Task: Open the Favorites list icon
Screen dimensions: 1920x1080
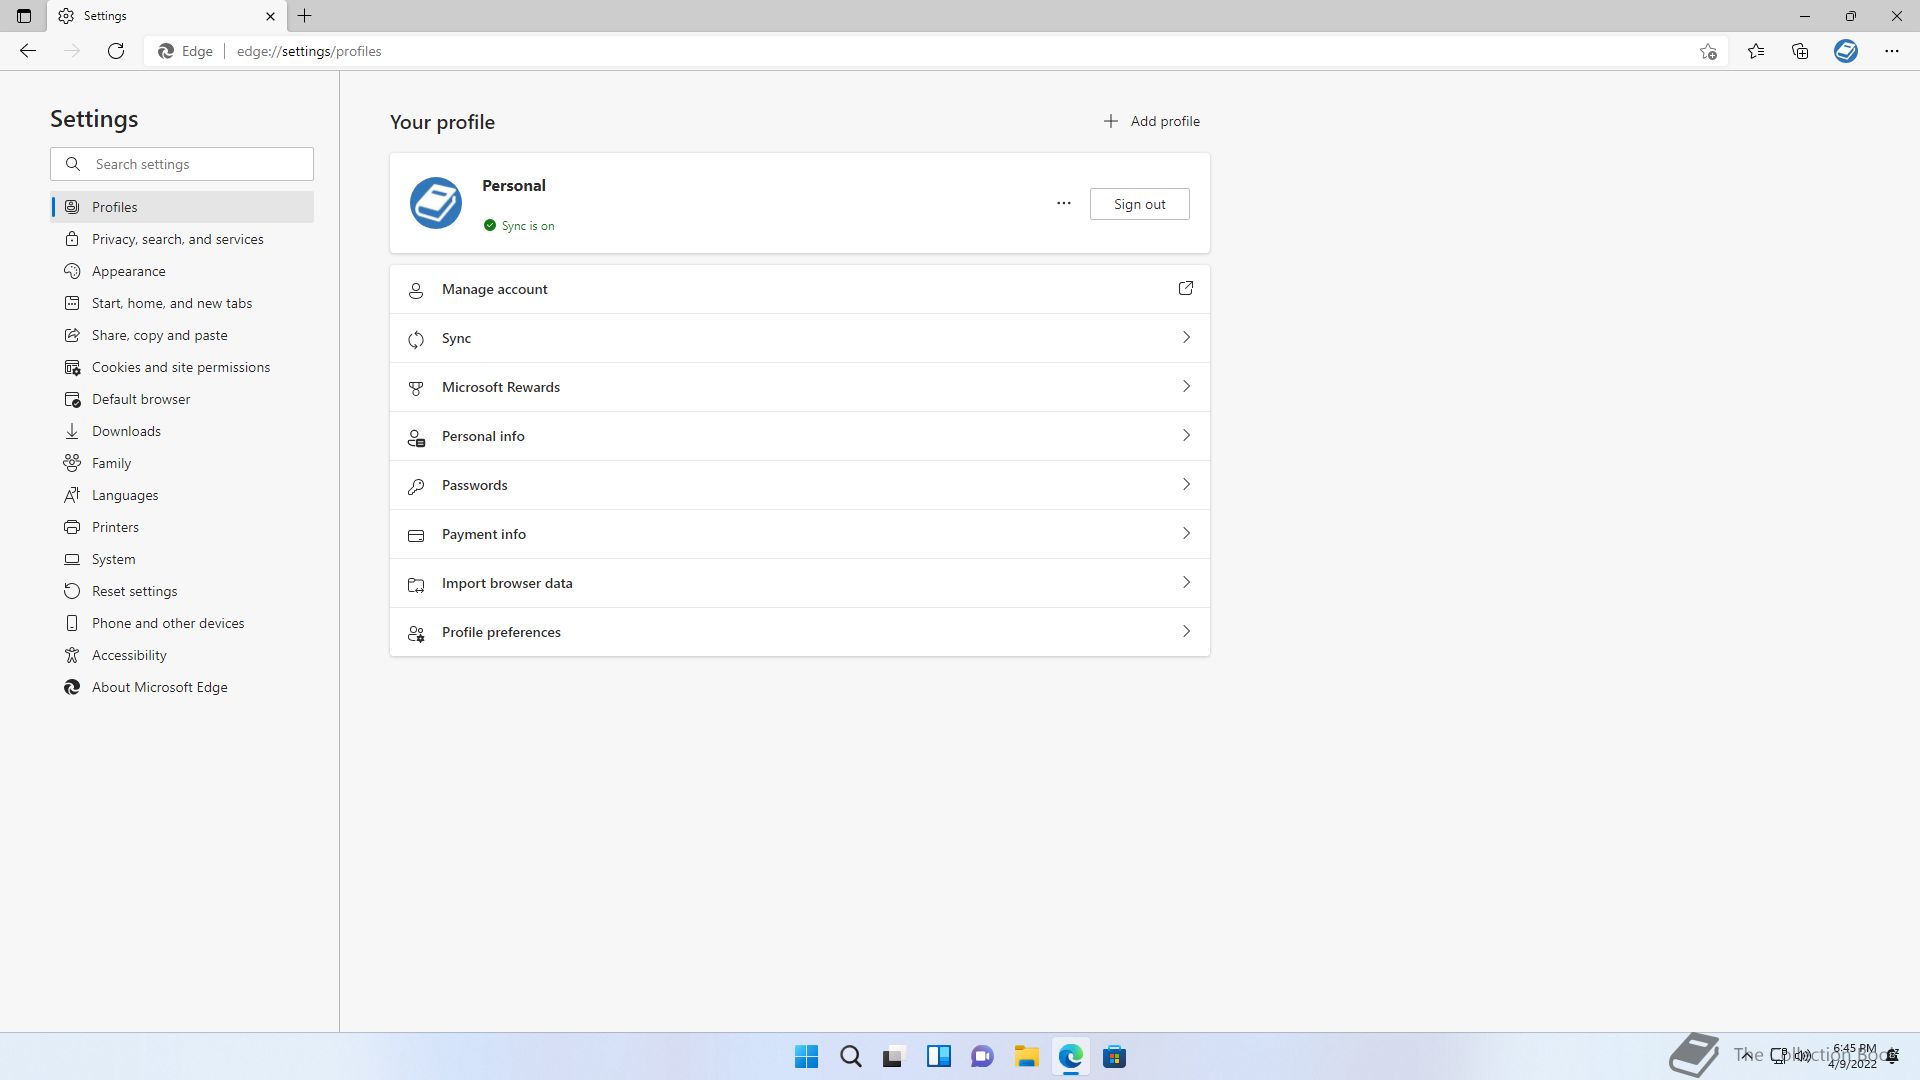Action: (x=1756, y=51)
